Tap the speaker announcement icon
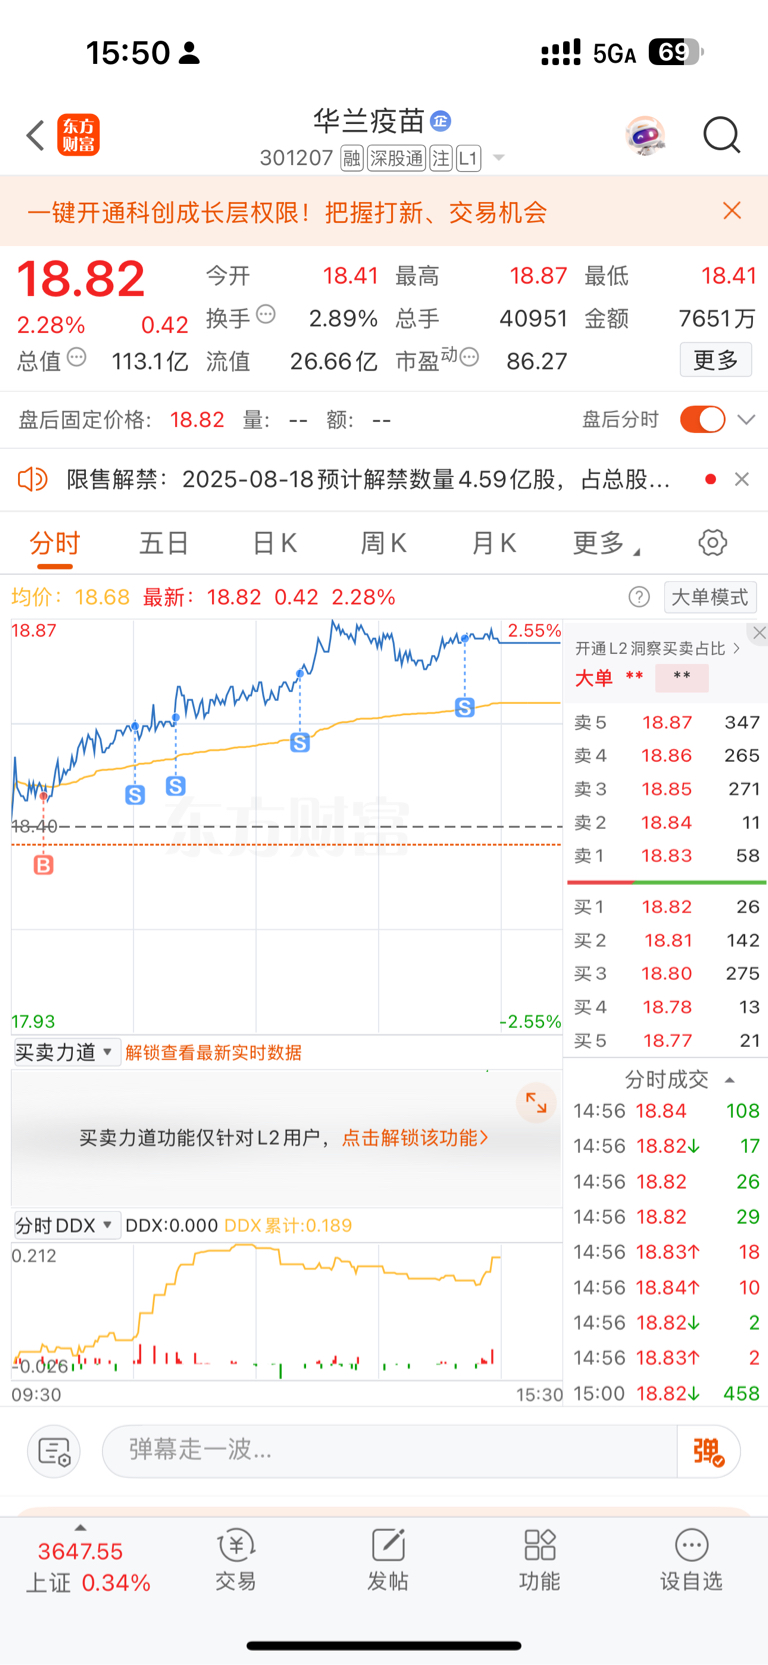 coord(33,479)
